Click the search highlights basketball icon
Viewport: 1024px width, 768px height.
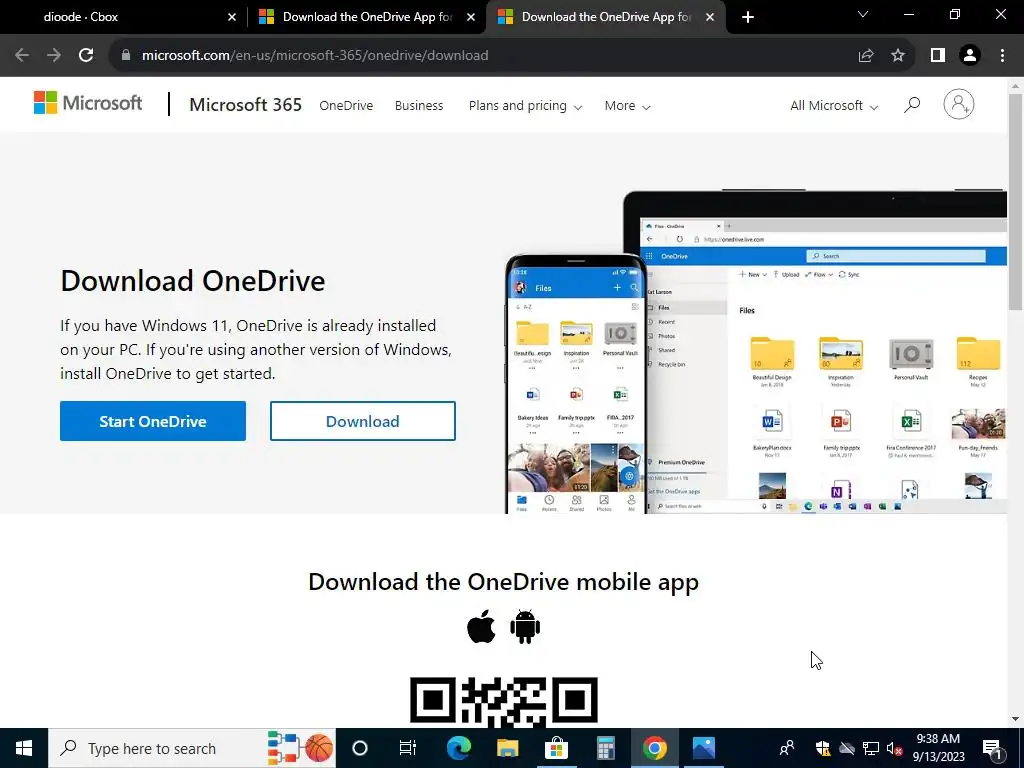pyautogui.click(x=319, y=748)
